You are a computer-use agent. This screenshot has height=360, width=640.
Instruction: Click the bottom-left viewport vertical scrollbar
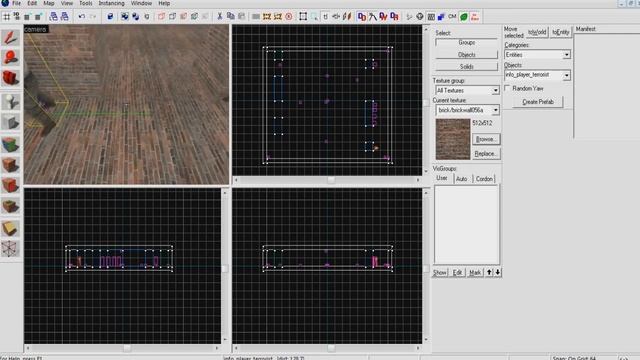[x=225, y=266]
